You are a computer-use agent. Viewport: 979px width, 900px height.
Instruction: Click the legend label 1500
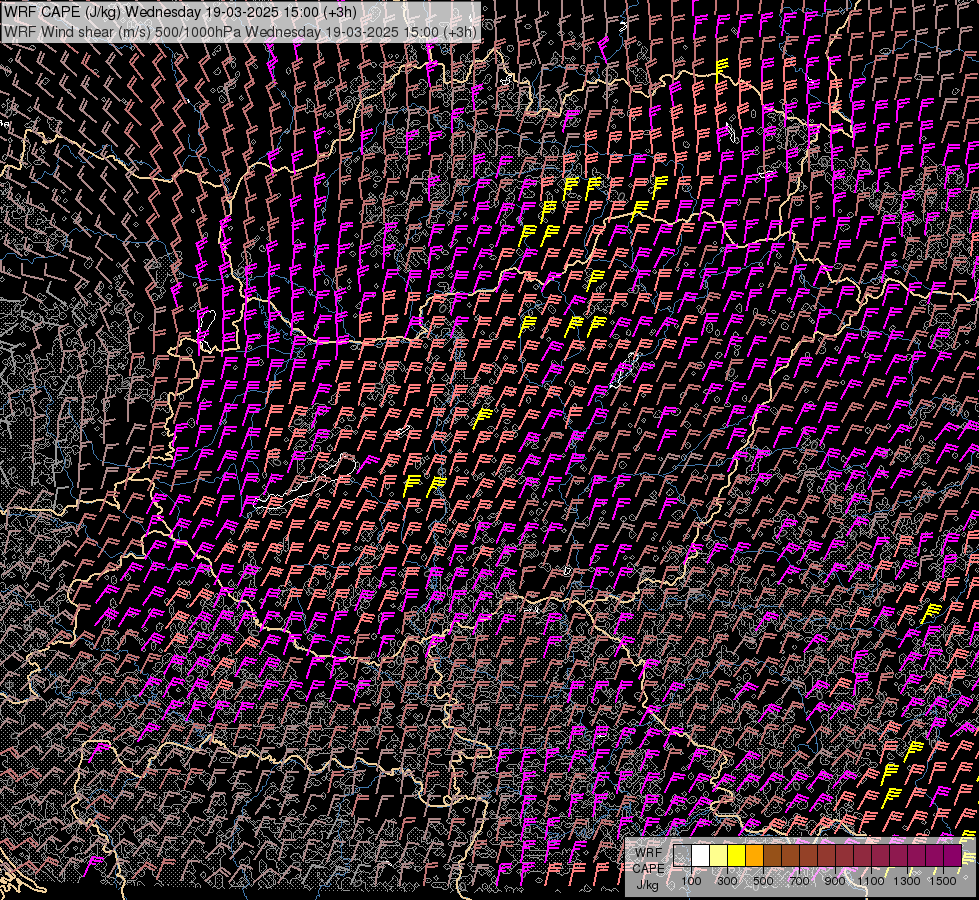tap(943, 881)
